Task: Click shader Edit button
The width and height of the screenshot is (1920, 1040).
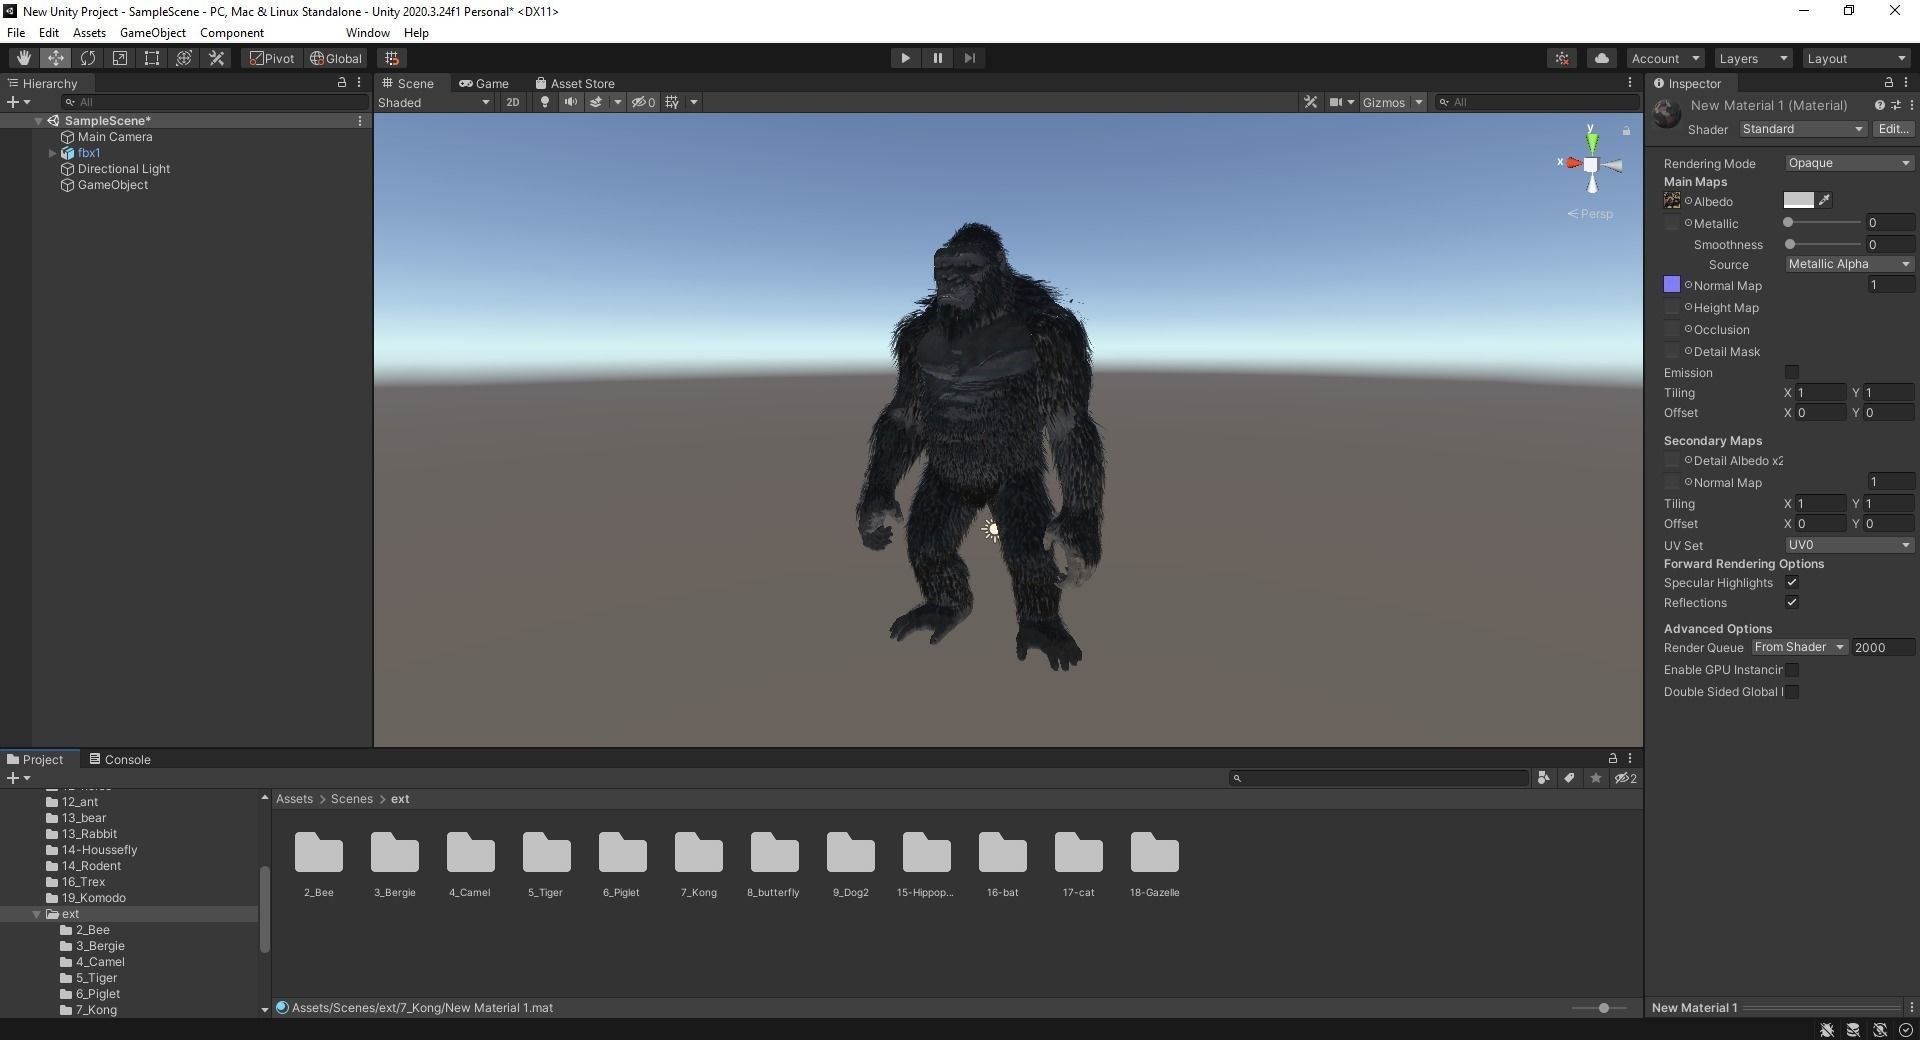Action: pos(1893,129)
